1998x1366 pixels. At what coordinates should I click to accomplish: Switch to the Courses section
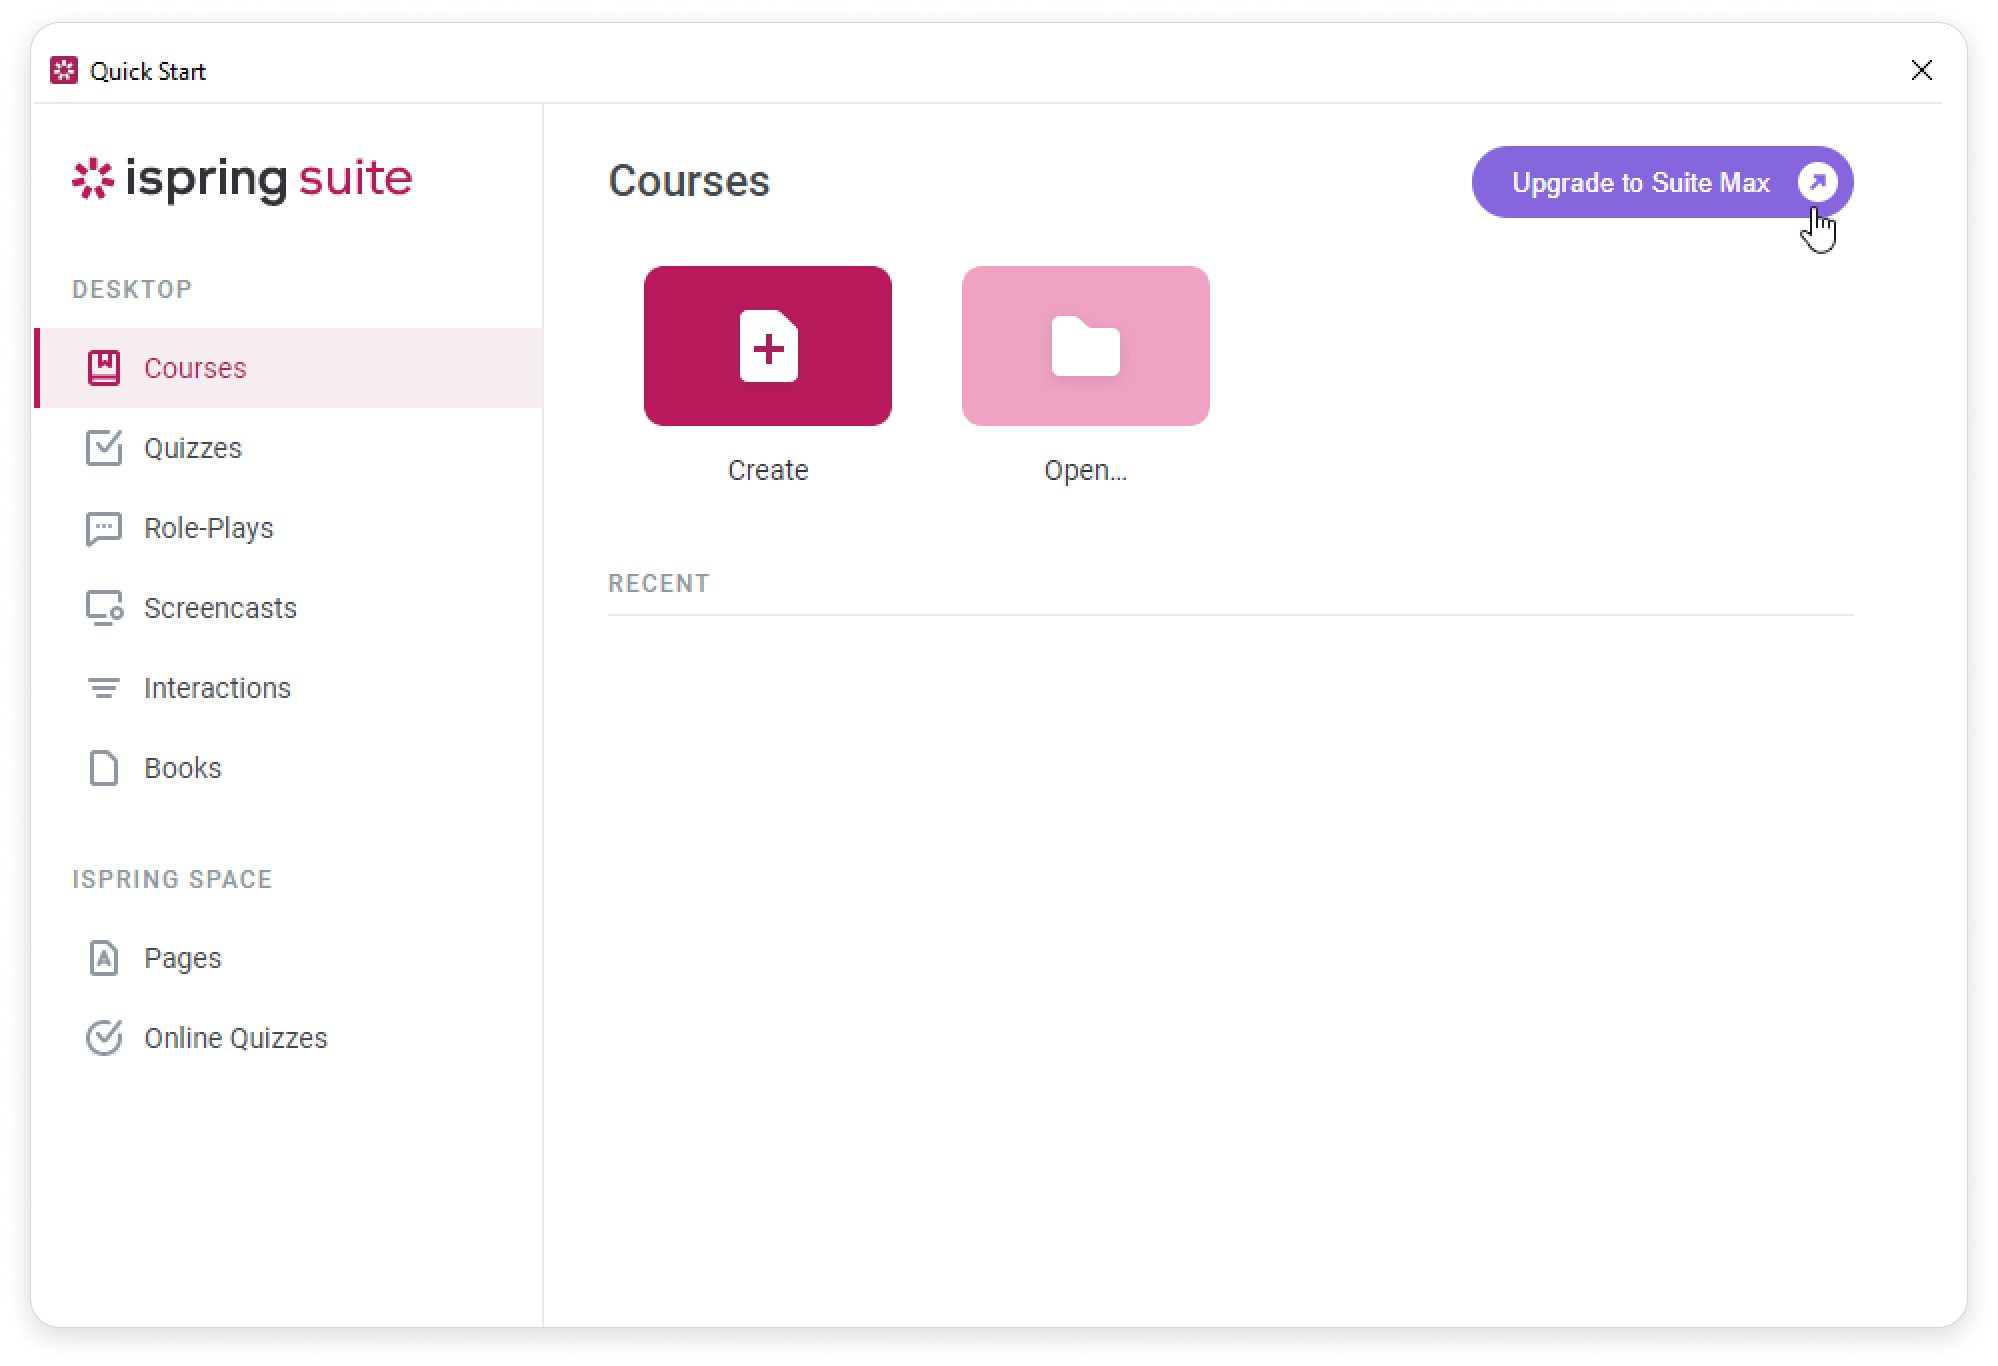pyautogui.click(x=195, y=367)
